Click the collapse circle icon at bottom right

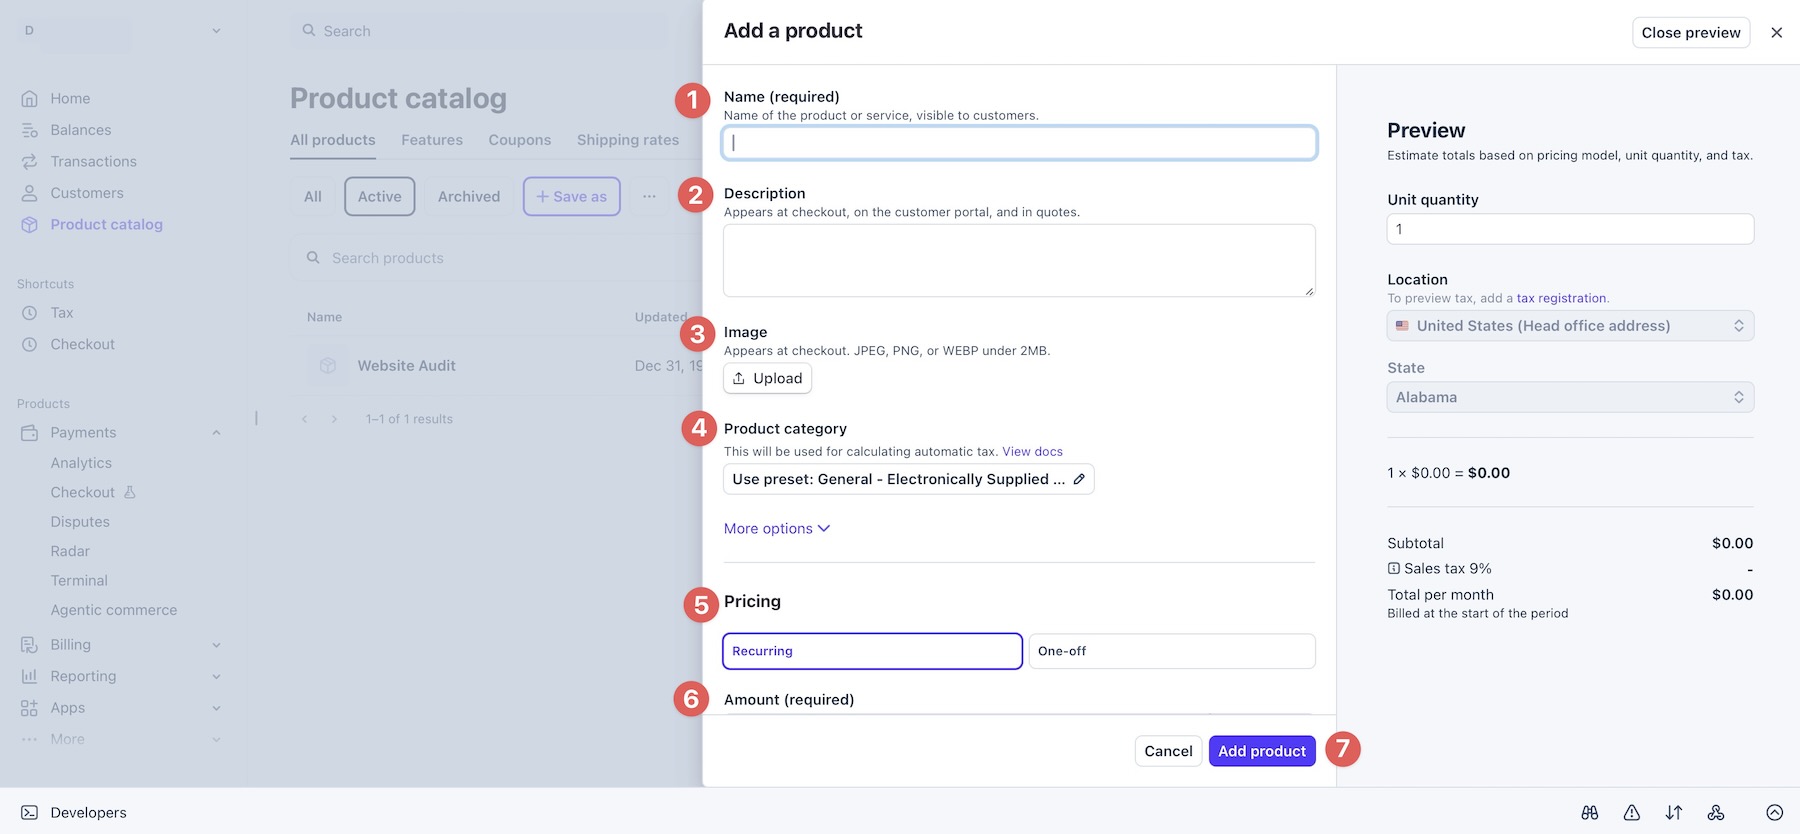[x=1775, y=813]
